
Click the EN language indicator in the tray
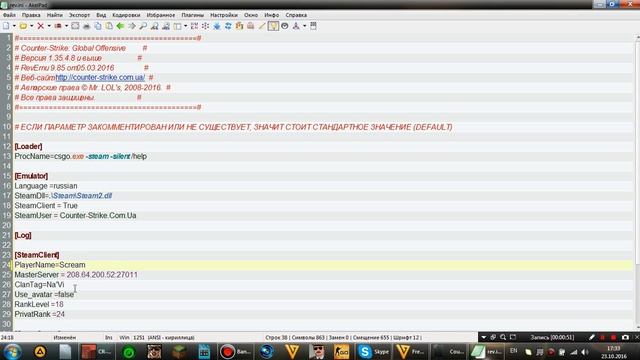[513, 351]
